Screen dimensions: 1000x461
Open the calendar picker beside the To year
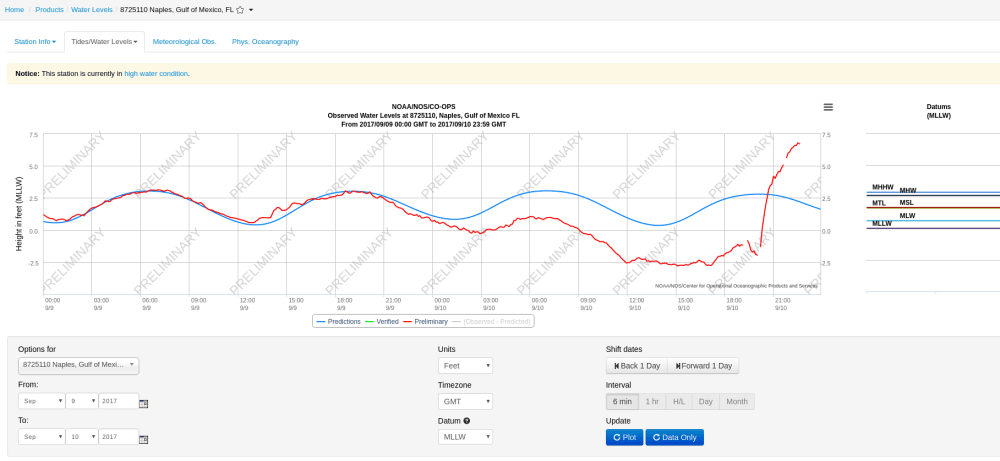pyautogui.click(x=143, y=439)
